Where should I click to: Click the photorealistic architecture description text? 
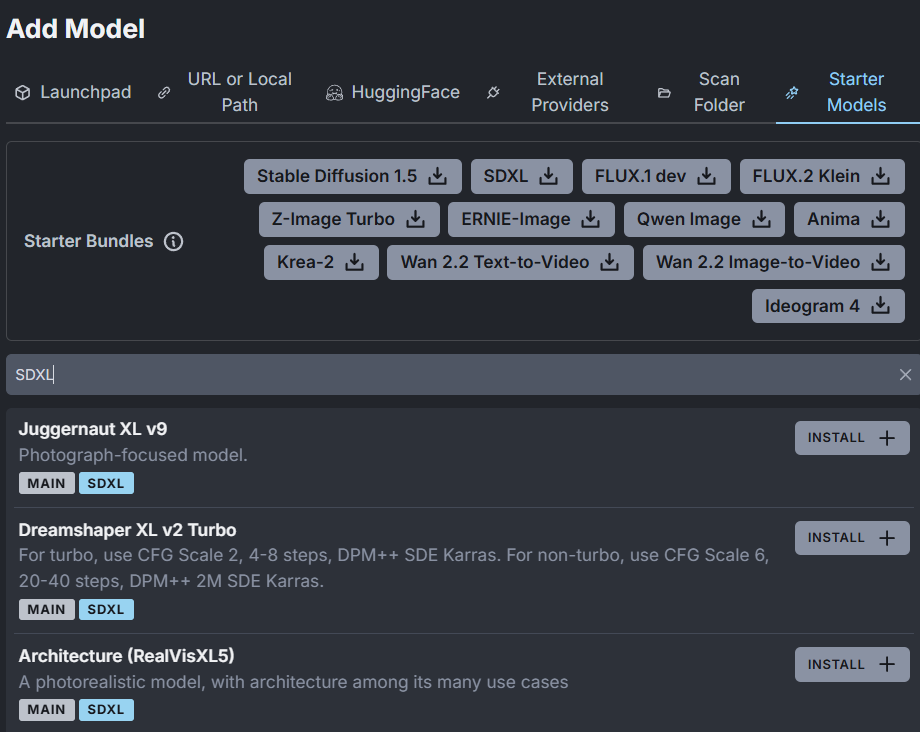point(293,682)
